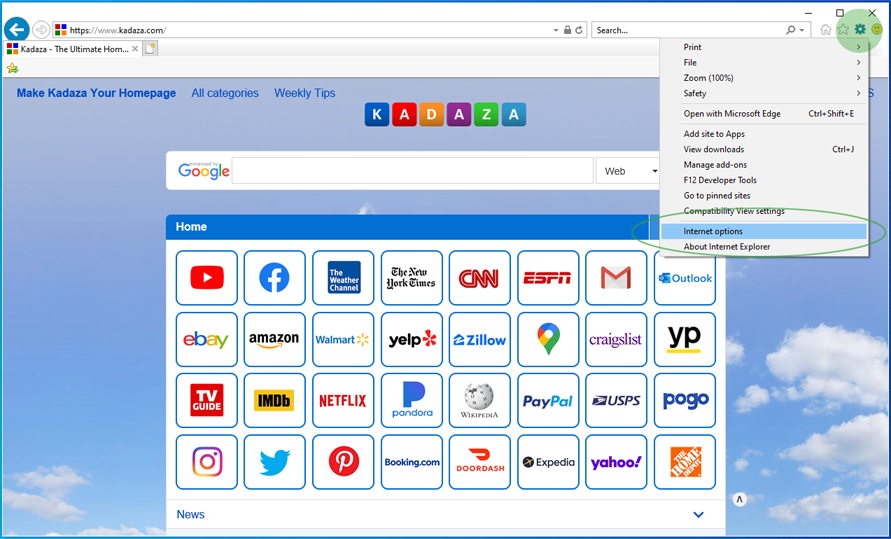
Task: Click Make Kadaza Your Homepage link
Action: pyautogui.click(x=96, y=93)
